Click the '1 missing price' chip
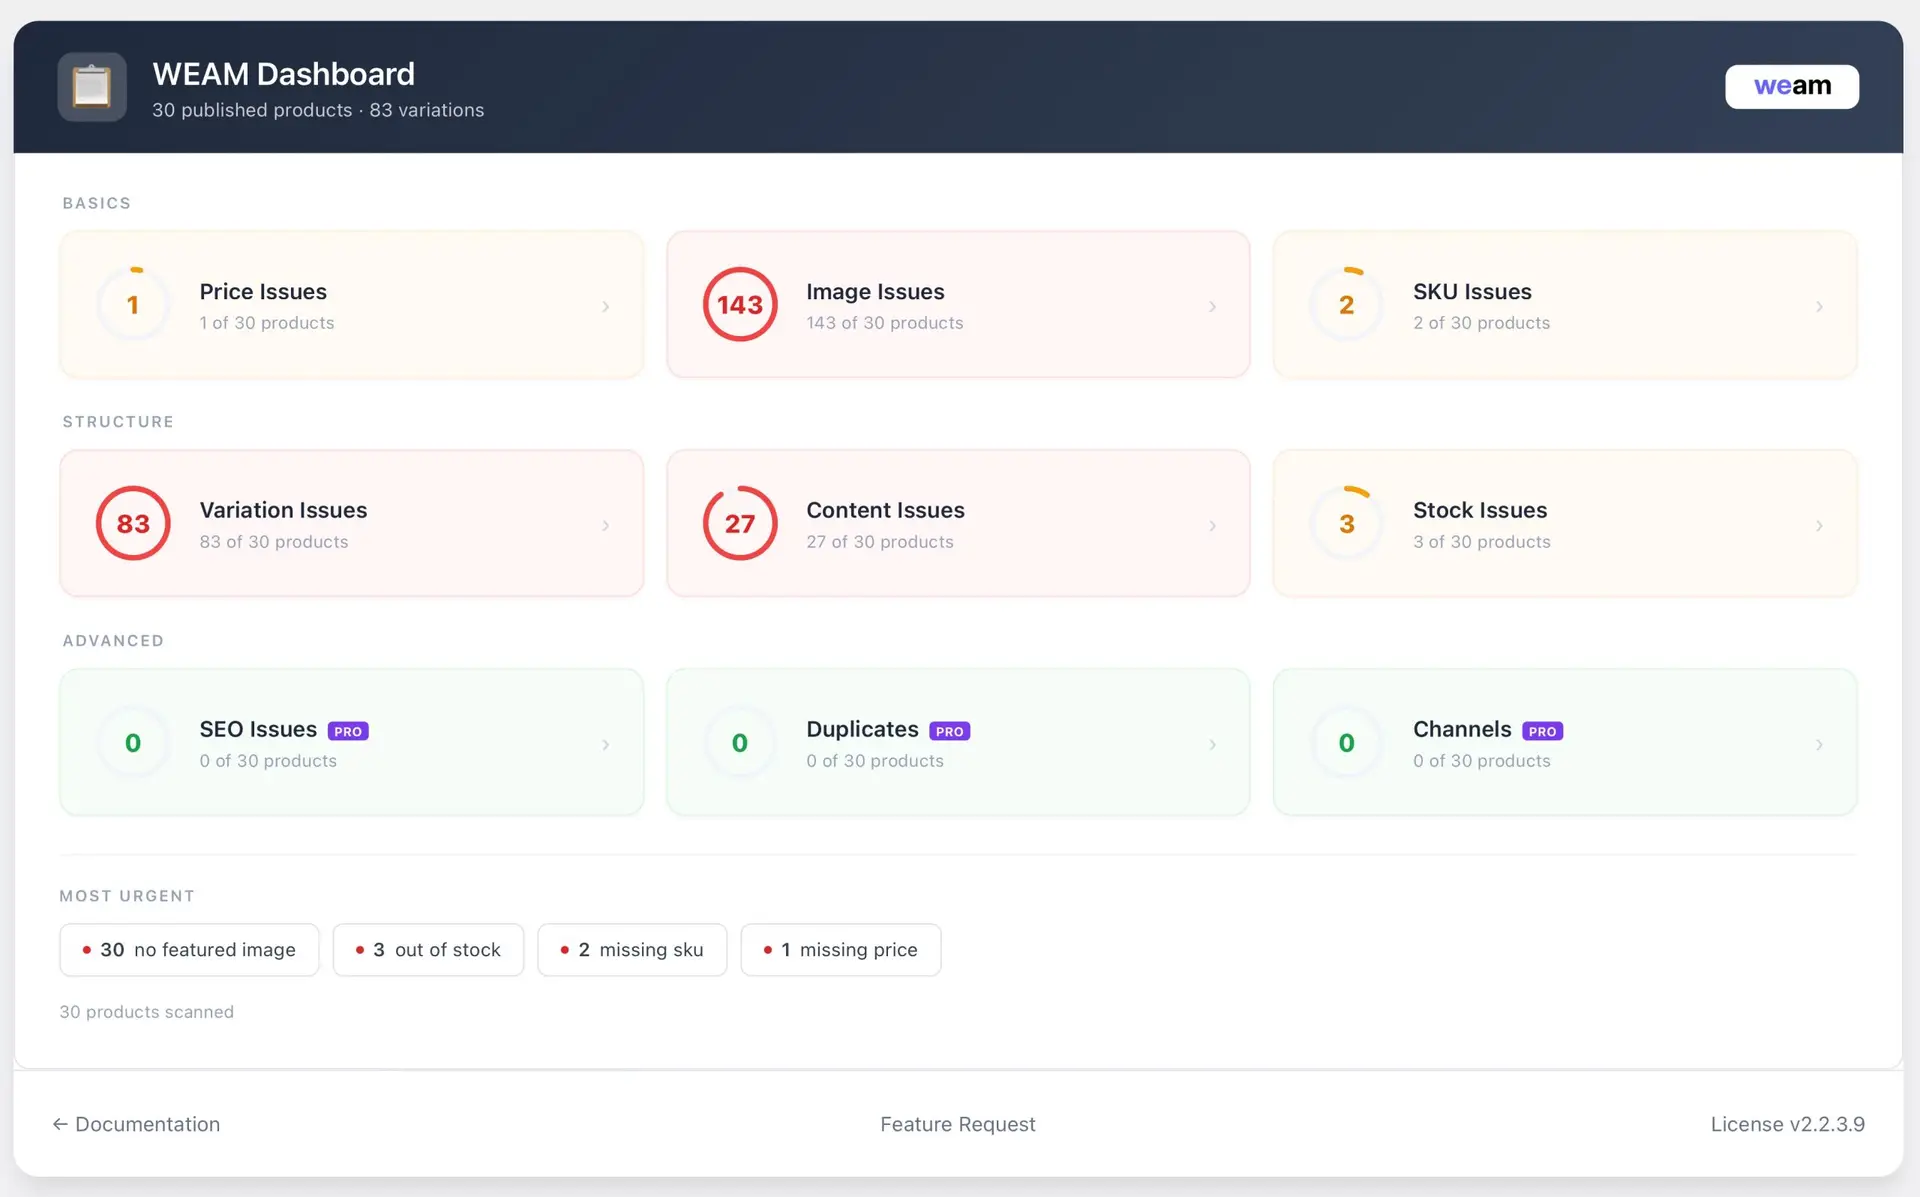The width and height of the screenshot is (1920, 1197). coord(840,950)
